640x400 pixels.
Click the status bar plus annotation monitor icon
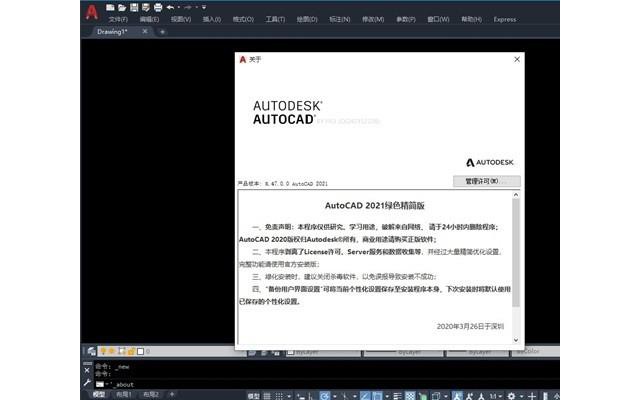(532, 396)
